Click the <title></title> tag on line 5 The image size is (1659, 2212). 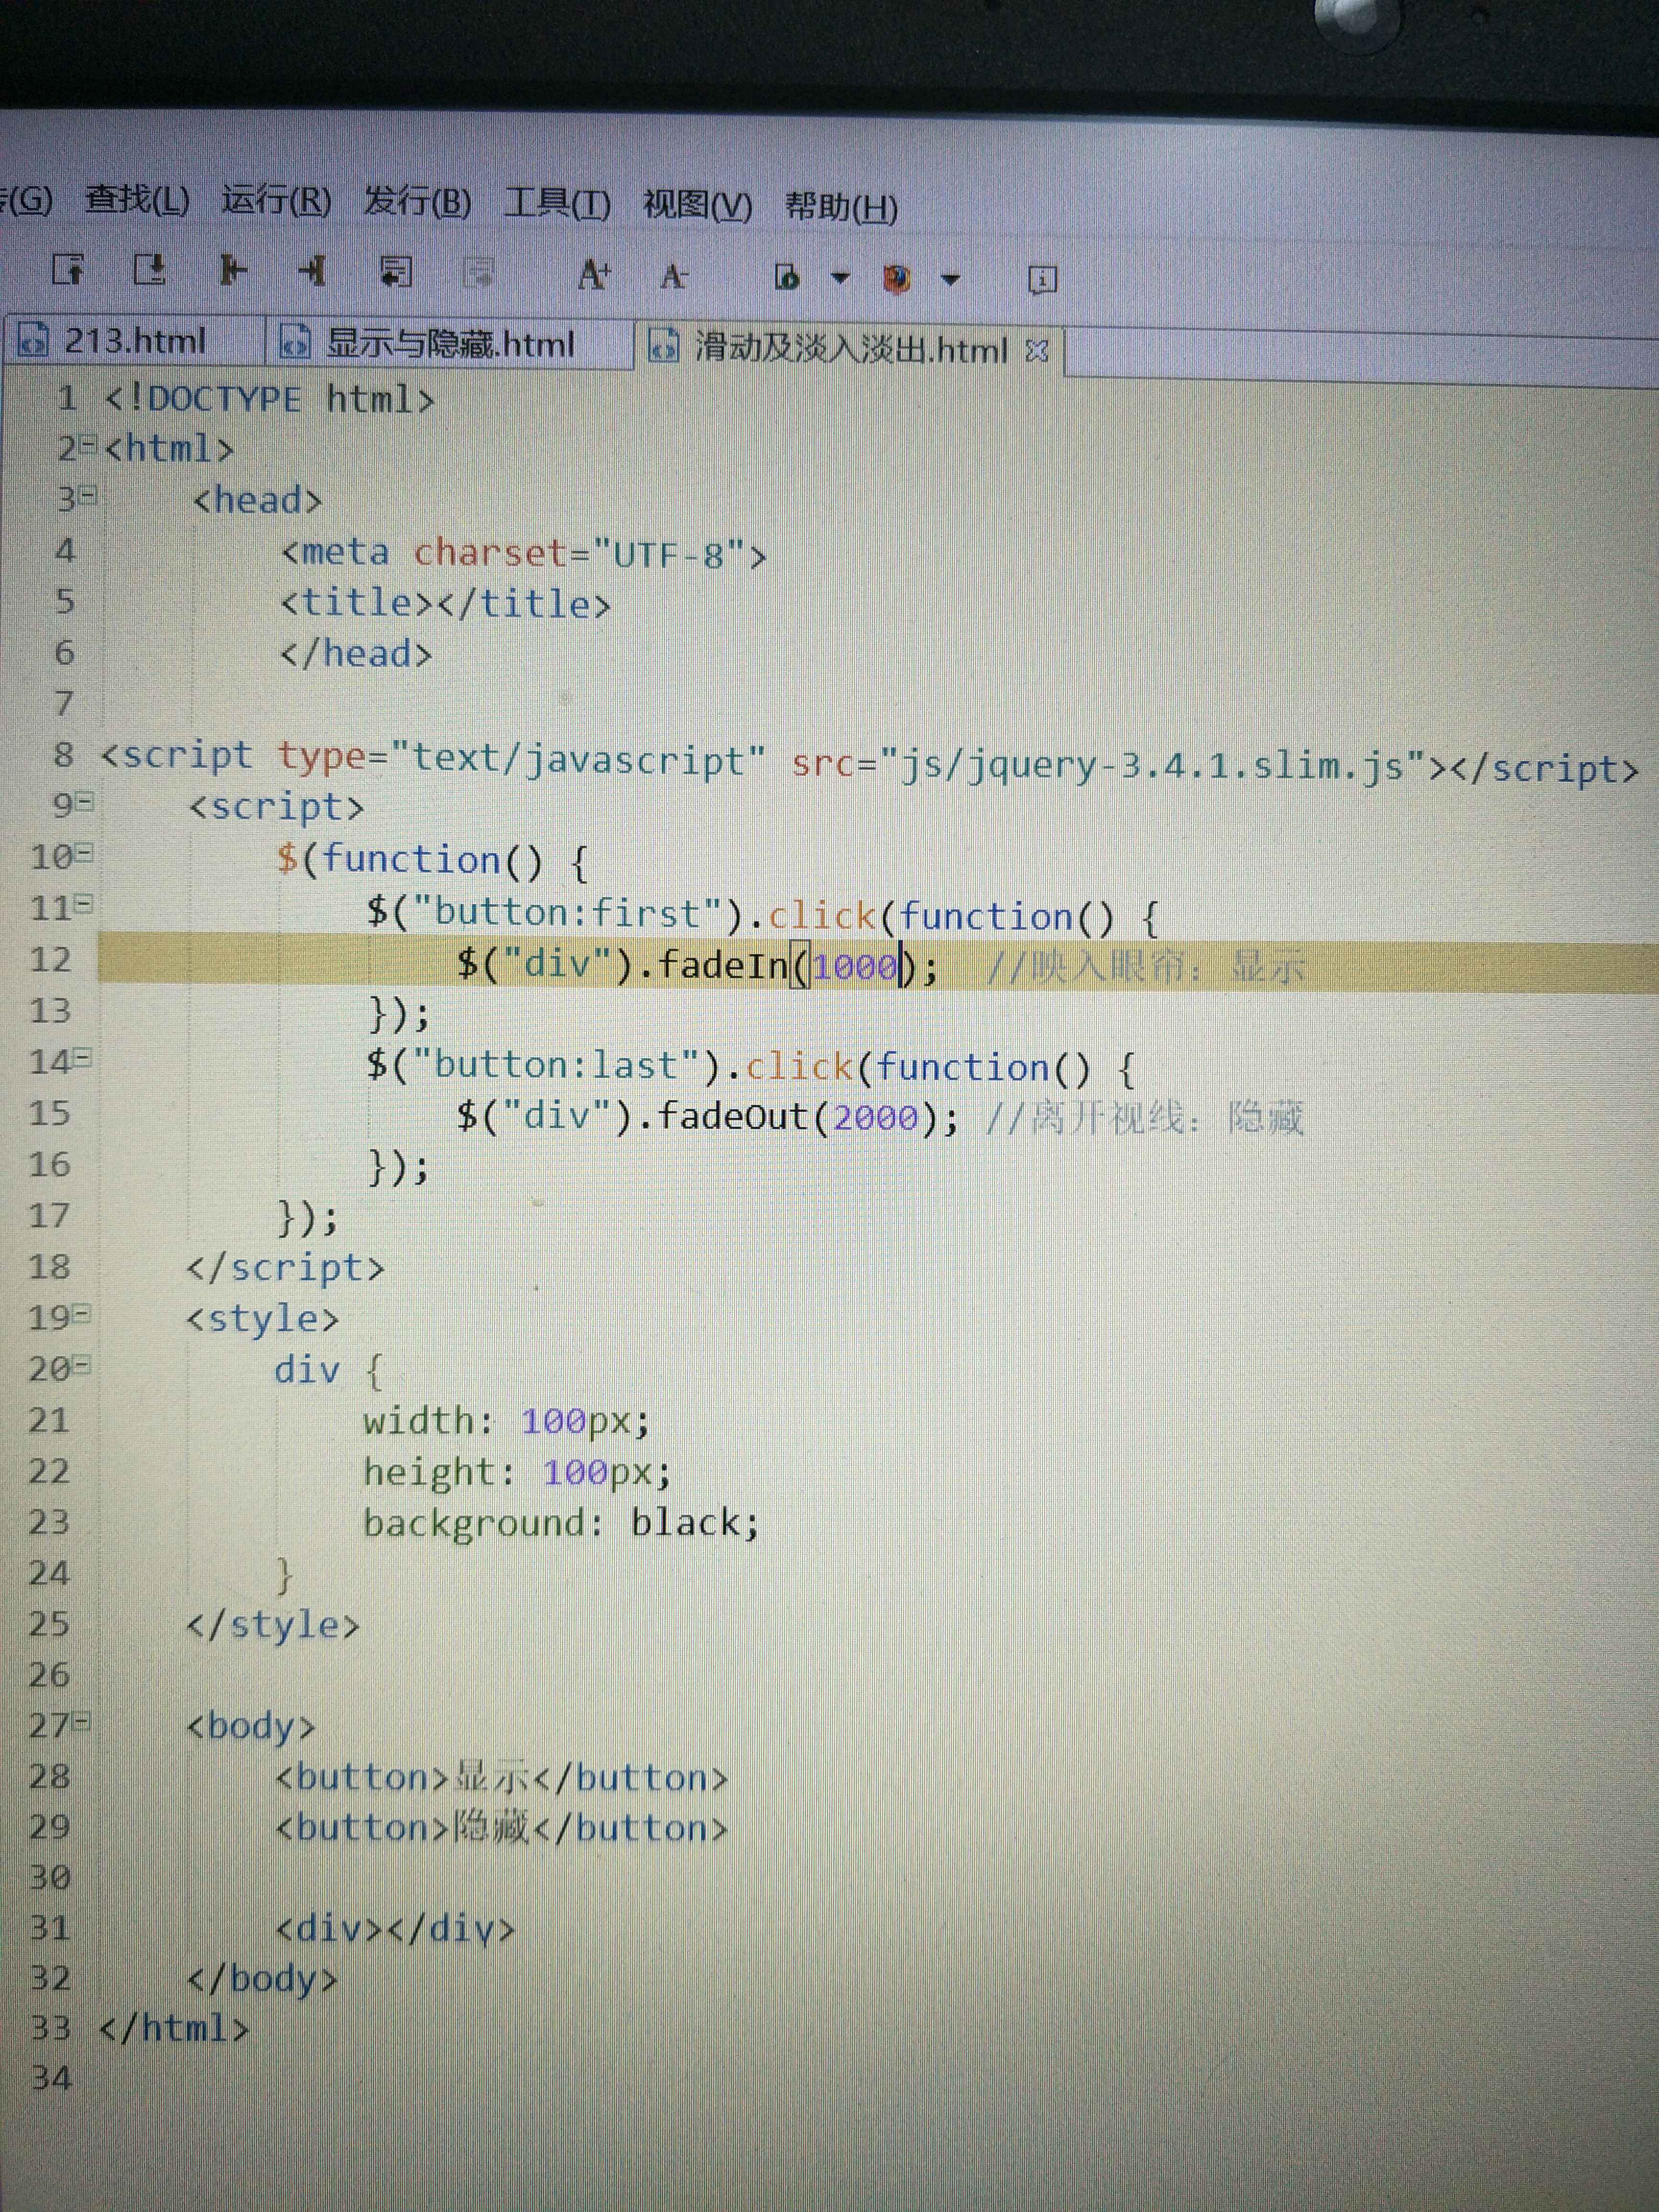[x=446, y=604]
